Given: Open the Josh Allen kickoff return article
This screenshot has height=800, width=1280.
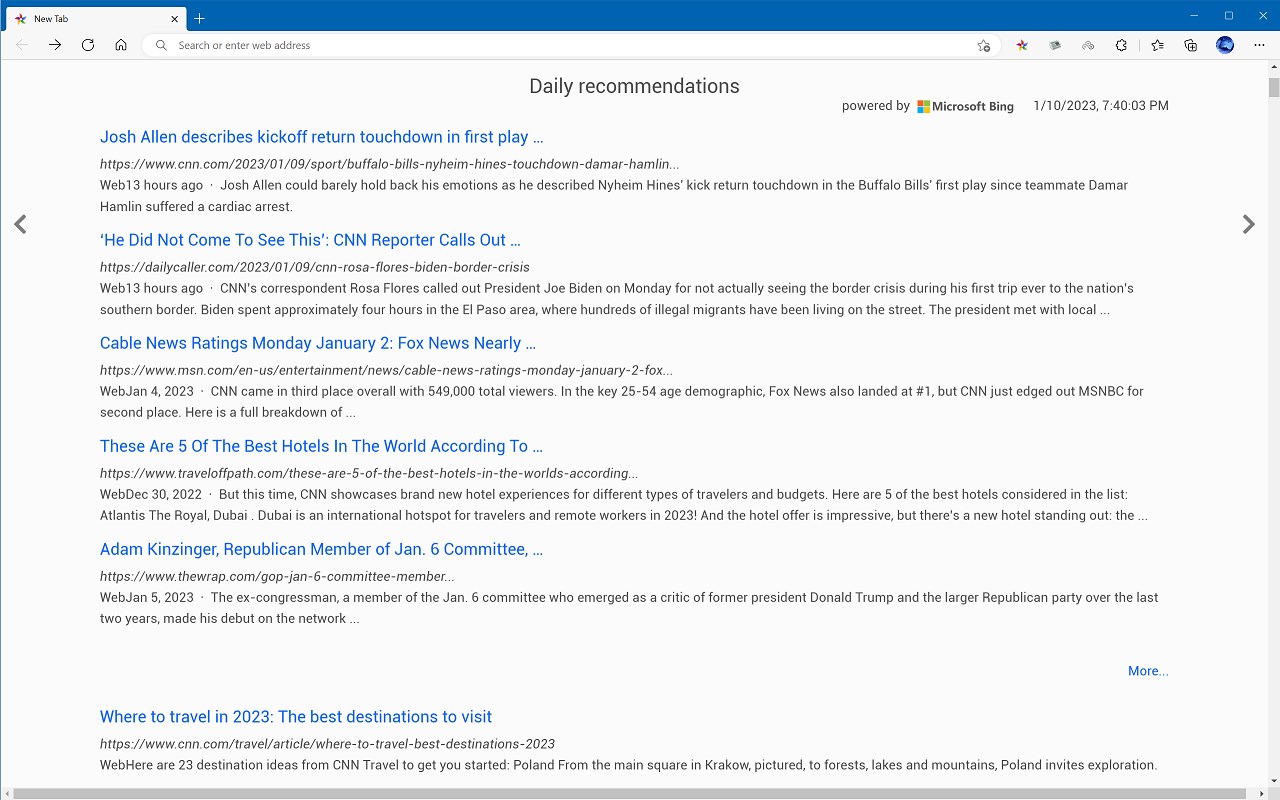Looking at the screenshot, I should click(322, 137).
